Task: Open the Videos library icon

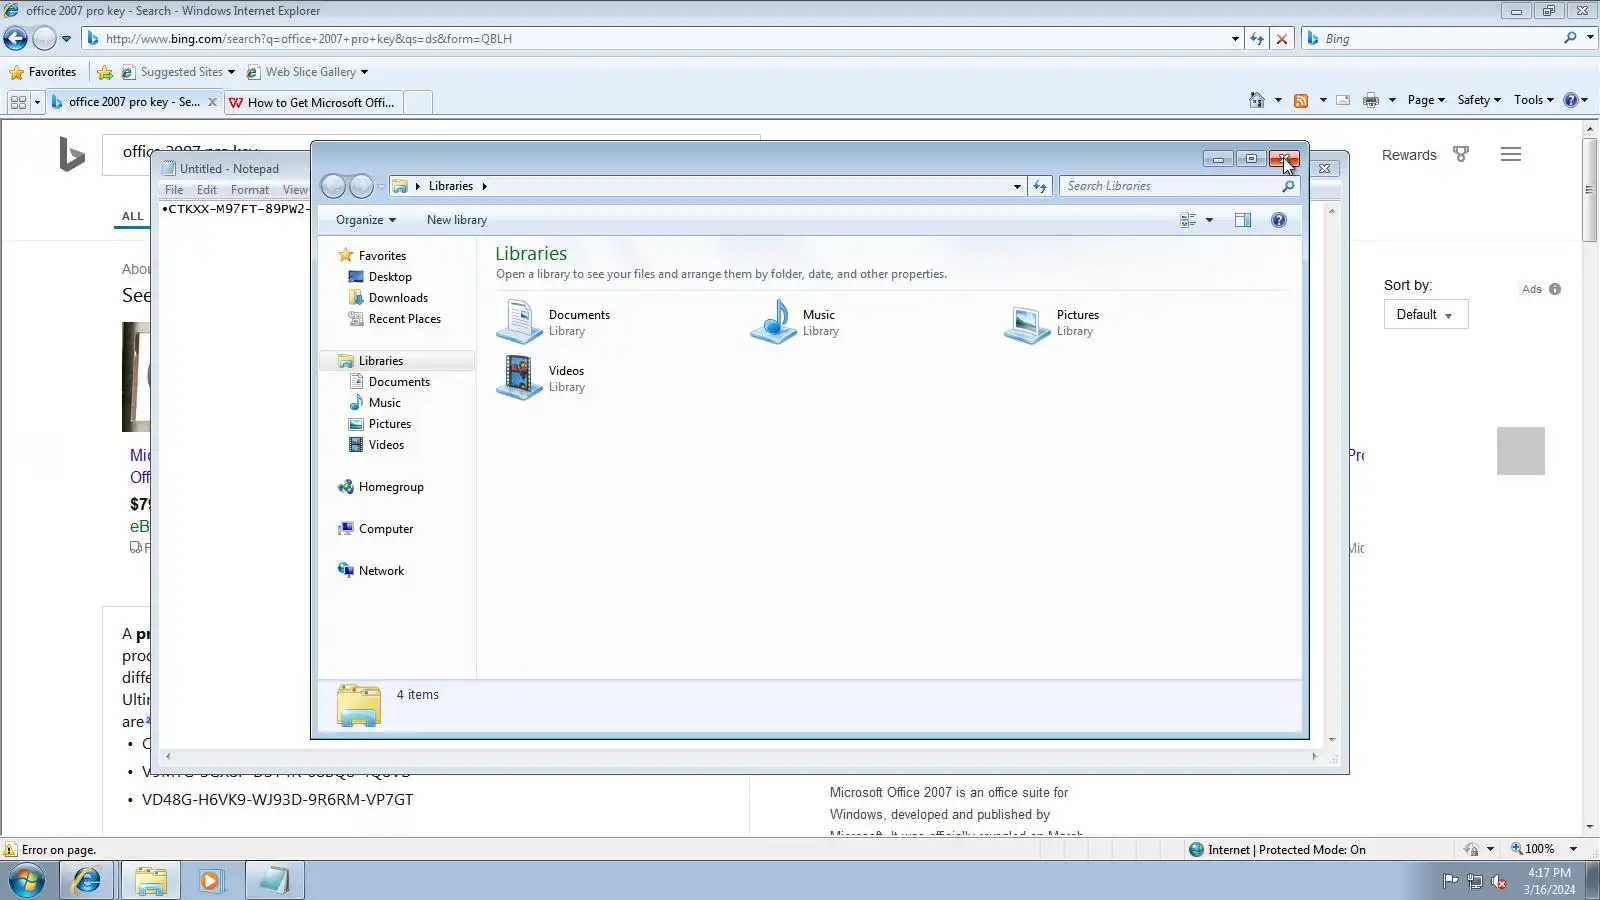Action: click(x=519, y=378)
